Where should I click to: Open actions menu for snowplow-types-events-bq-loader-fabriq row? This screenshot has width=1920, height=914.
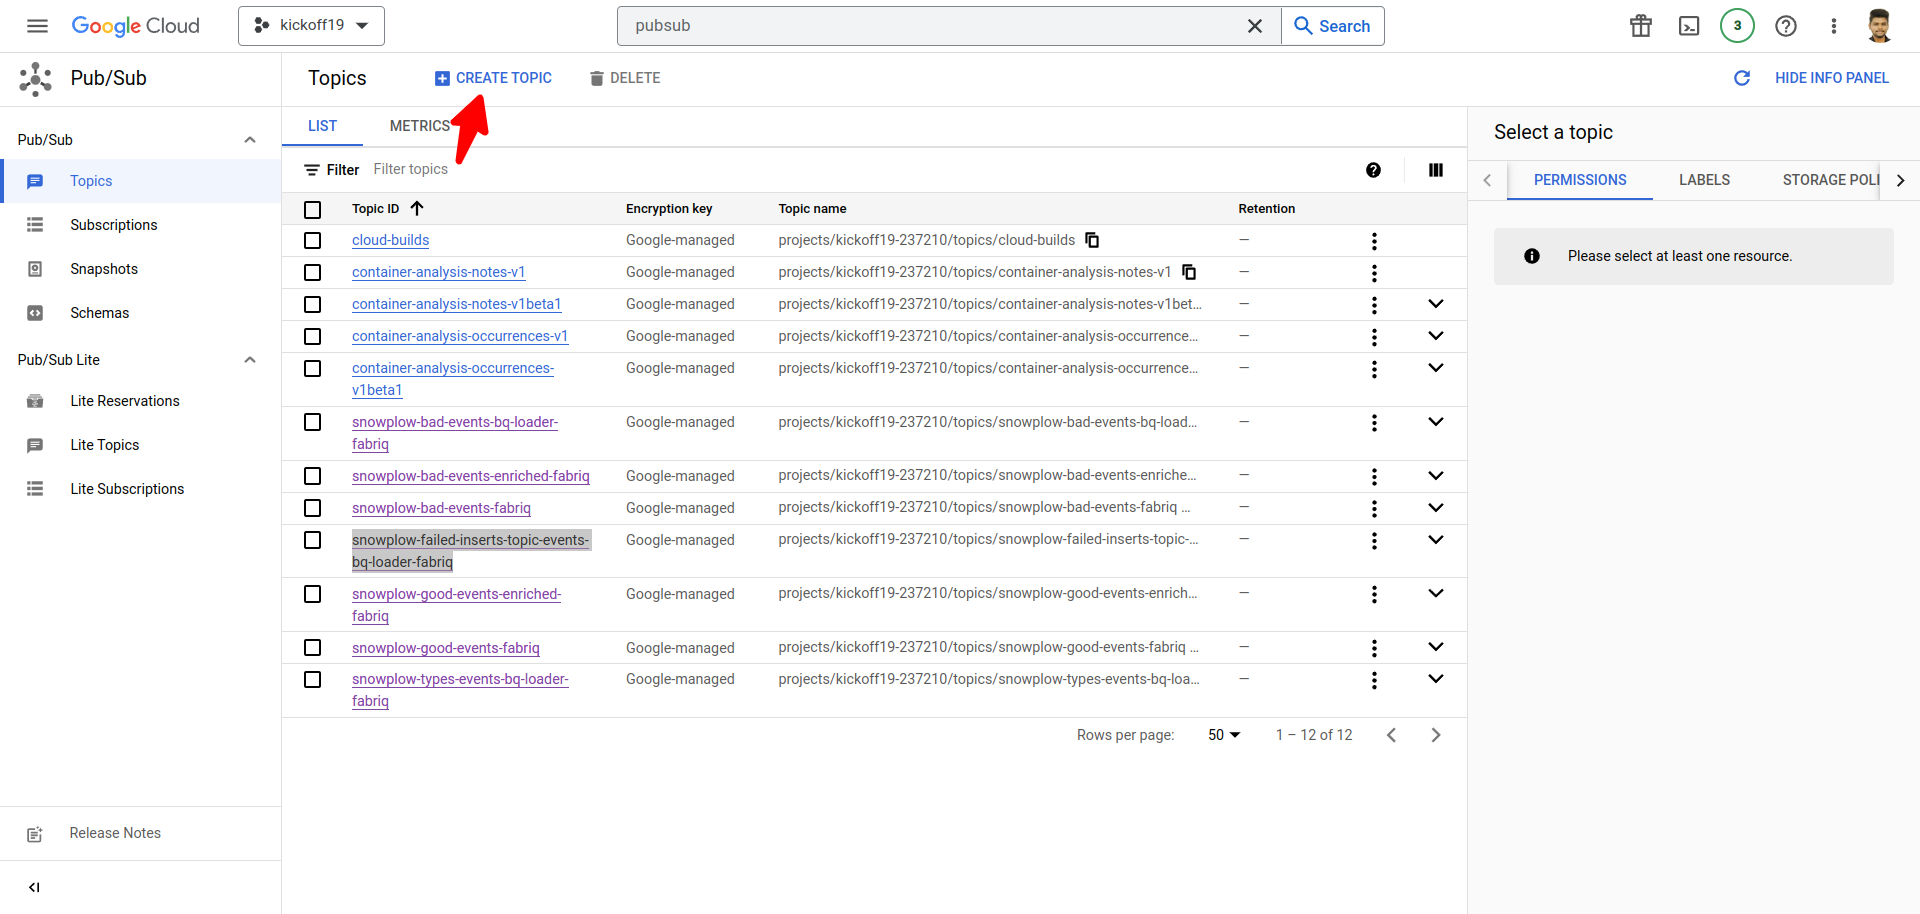[1374, 681]
